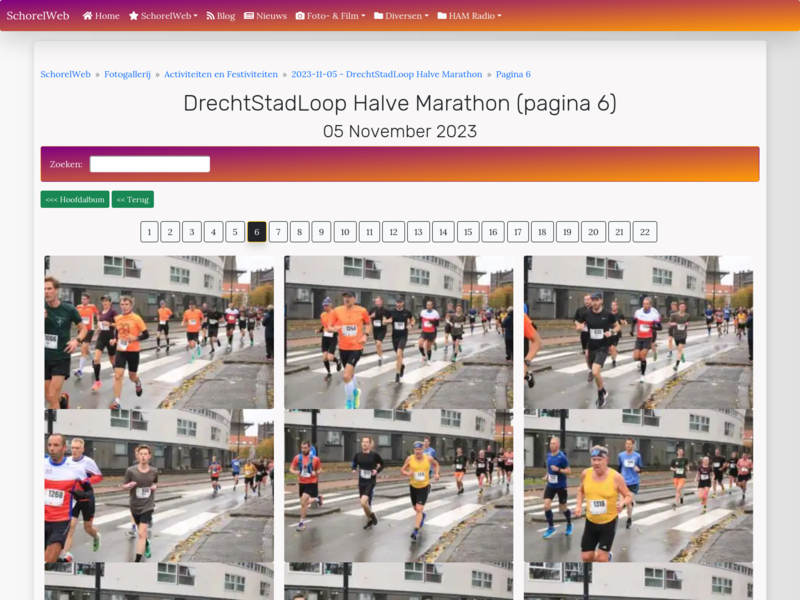Open the Blog navigation item

(x=220, y=16)
